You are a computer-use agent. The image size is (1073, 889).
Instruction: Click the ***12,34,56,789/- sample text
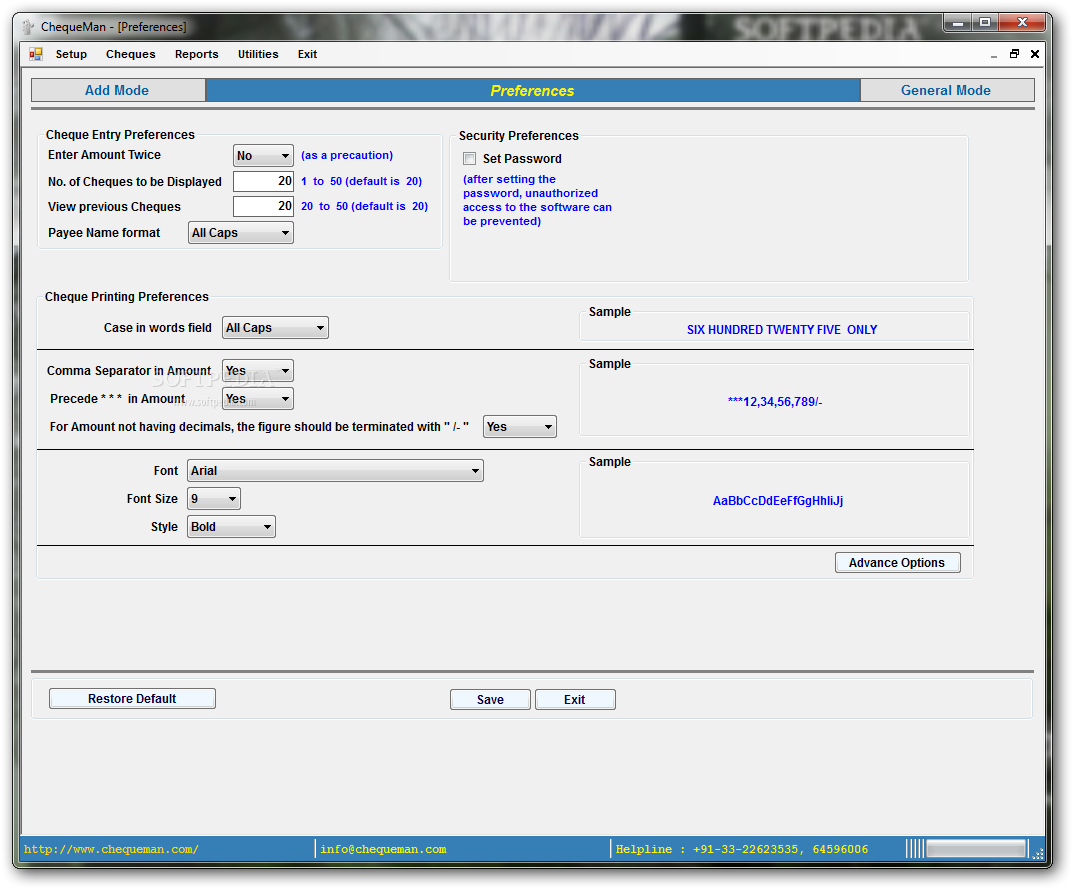775,402
